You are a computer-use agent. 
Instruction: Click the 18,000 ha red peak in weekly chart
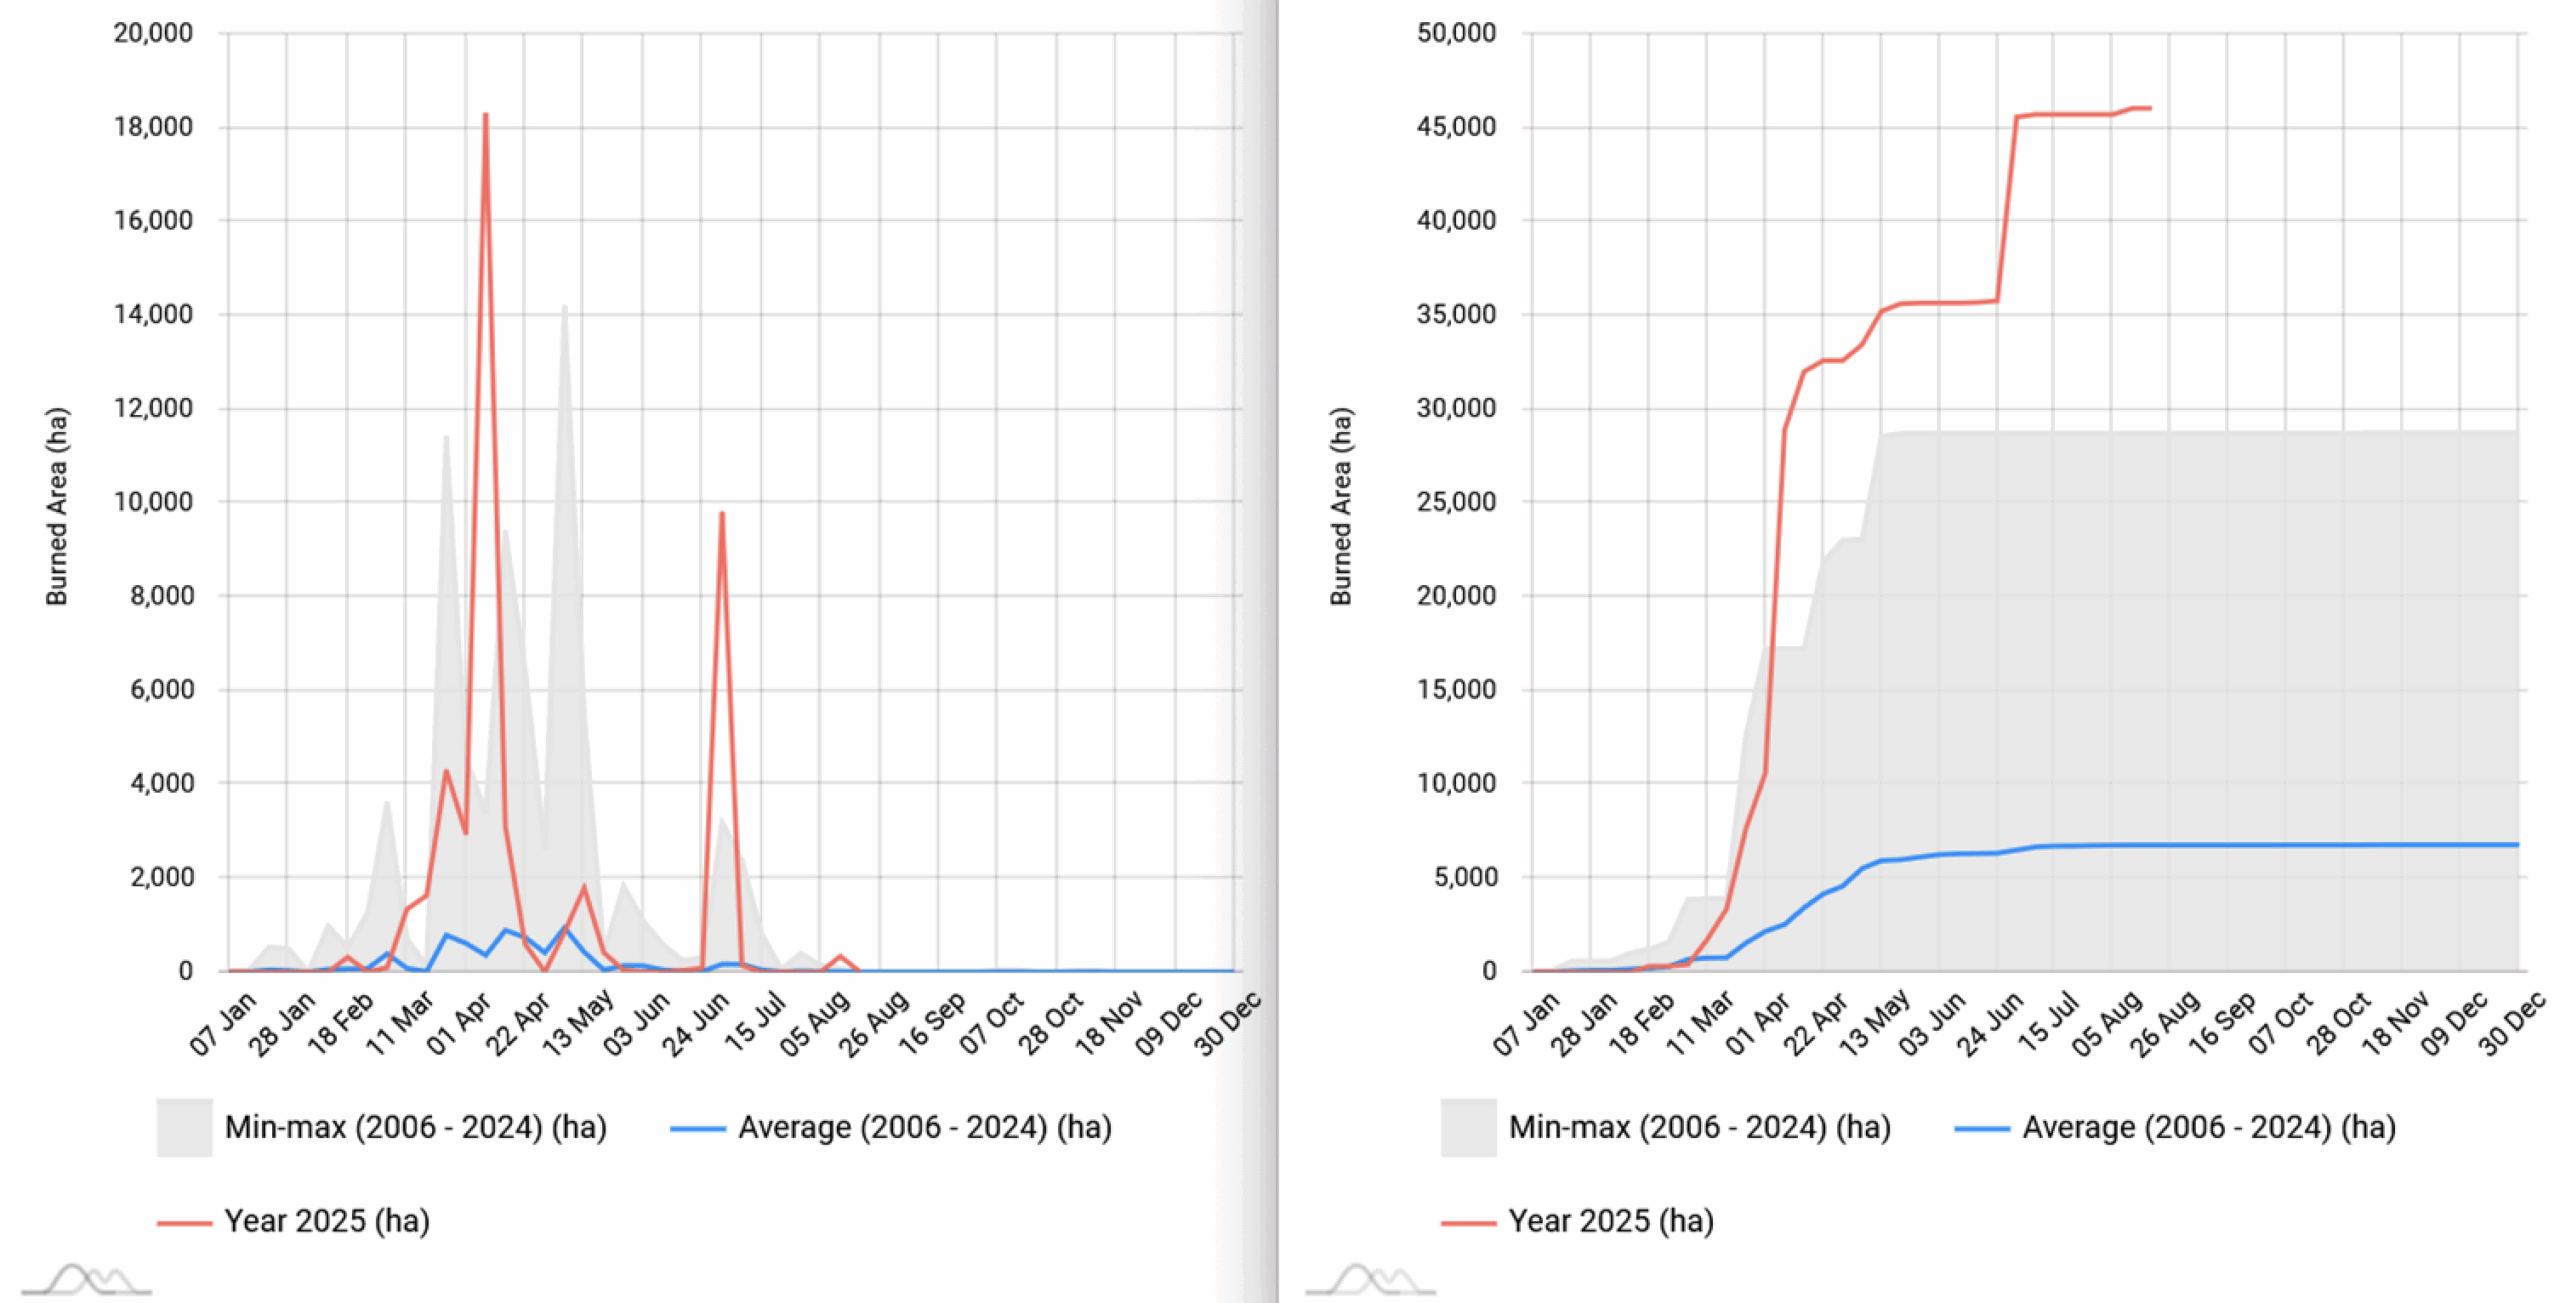click(x=486, y=116)
